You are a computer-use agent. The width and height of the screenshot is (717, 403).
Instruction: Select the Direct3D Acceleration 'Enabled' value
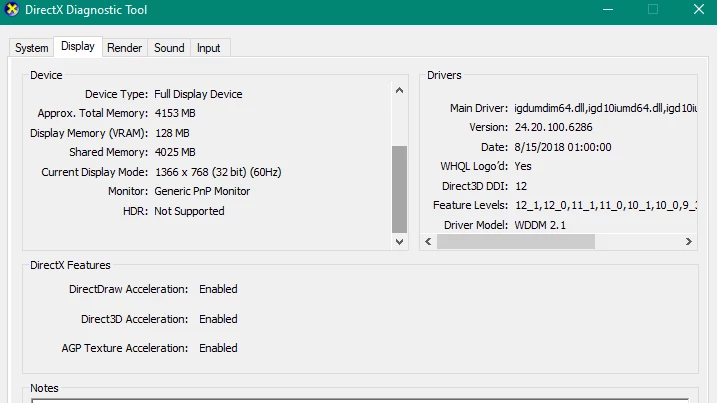click(218, 319)
